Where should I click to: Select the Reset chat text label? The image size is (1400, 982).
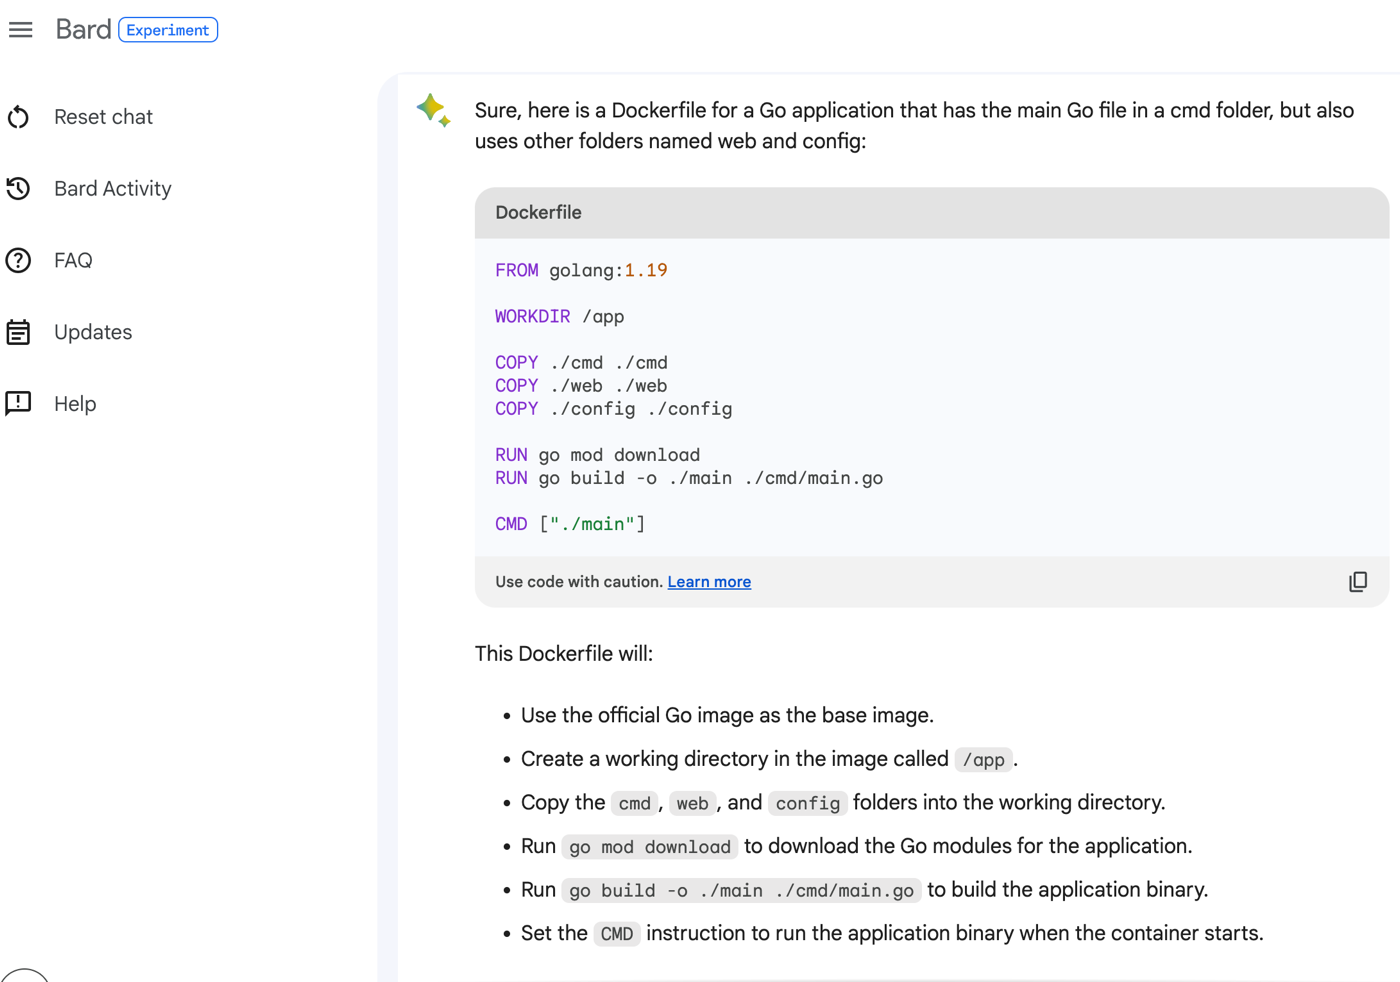[103, 117]
